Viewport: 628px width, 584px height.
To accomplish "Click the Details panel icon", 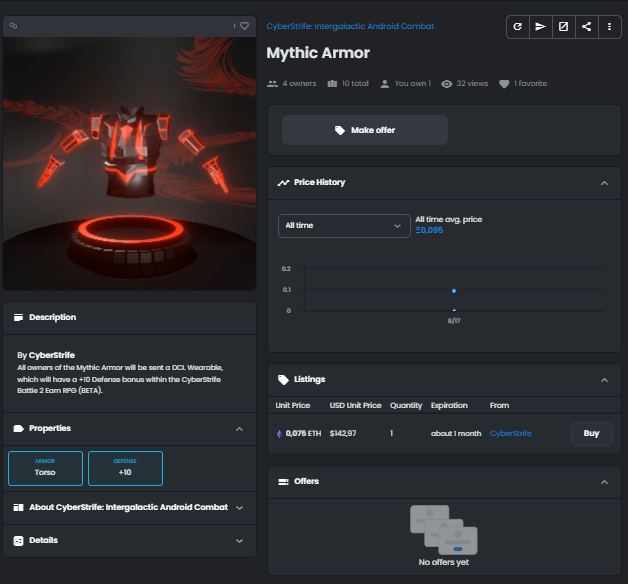I will pos(18,541).
